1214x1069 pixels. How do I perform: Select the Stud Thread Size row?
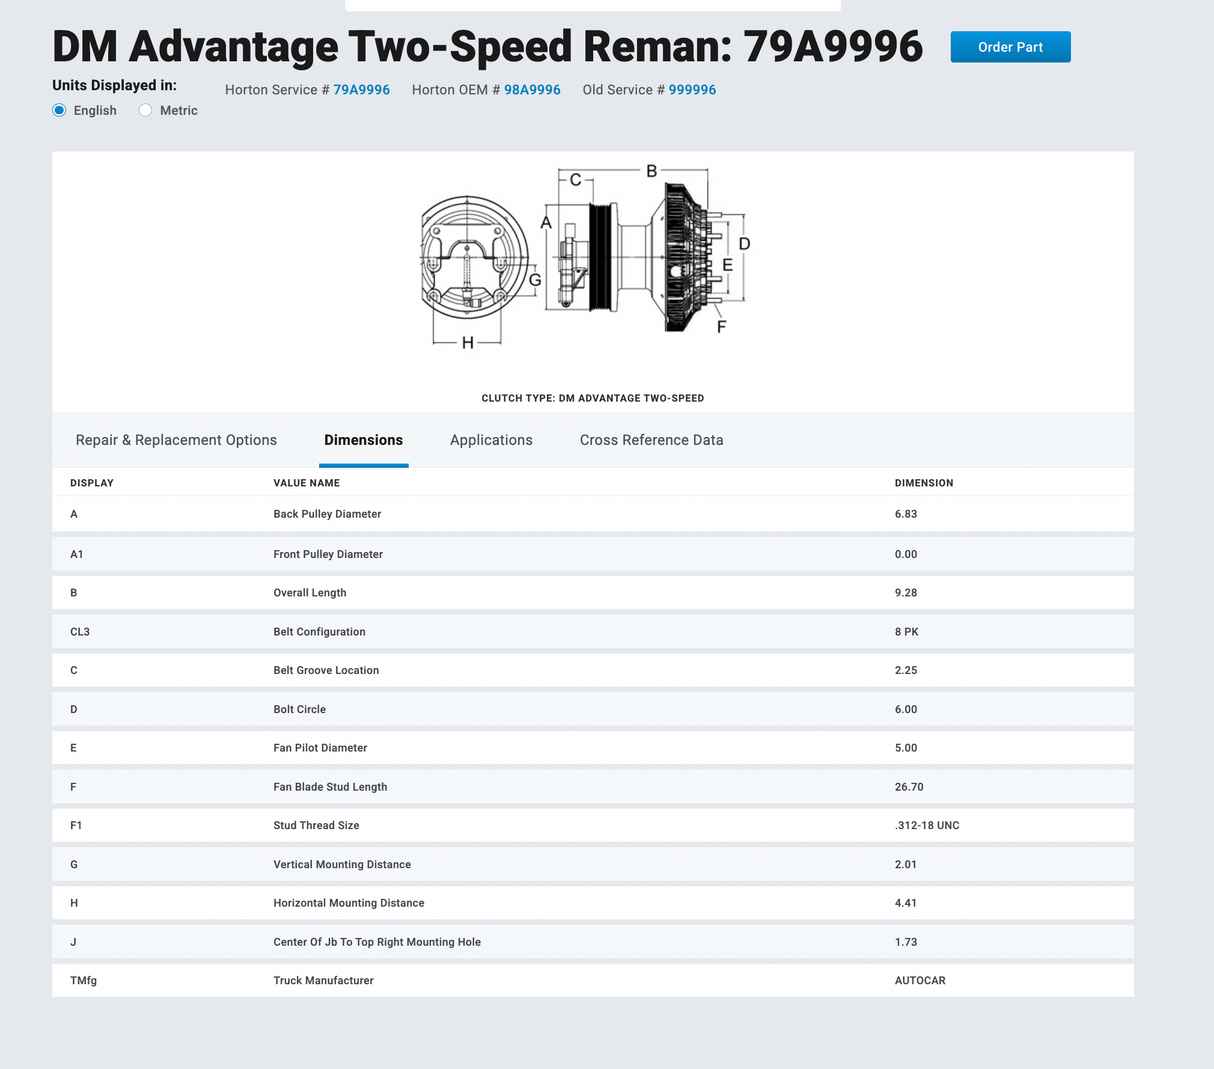click(592, 825)
